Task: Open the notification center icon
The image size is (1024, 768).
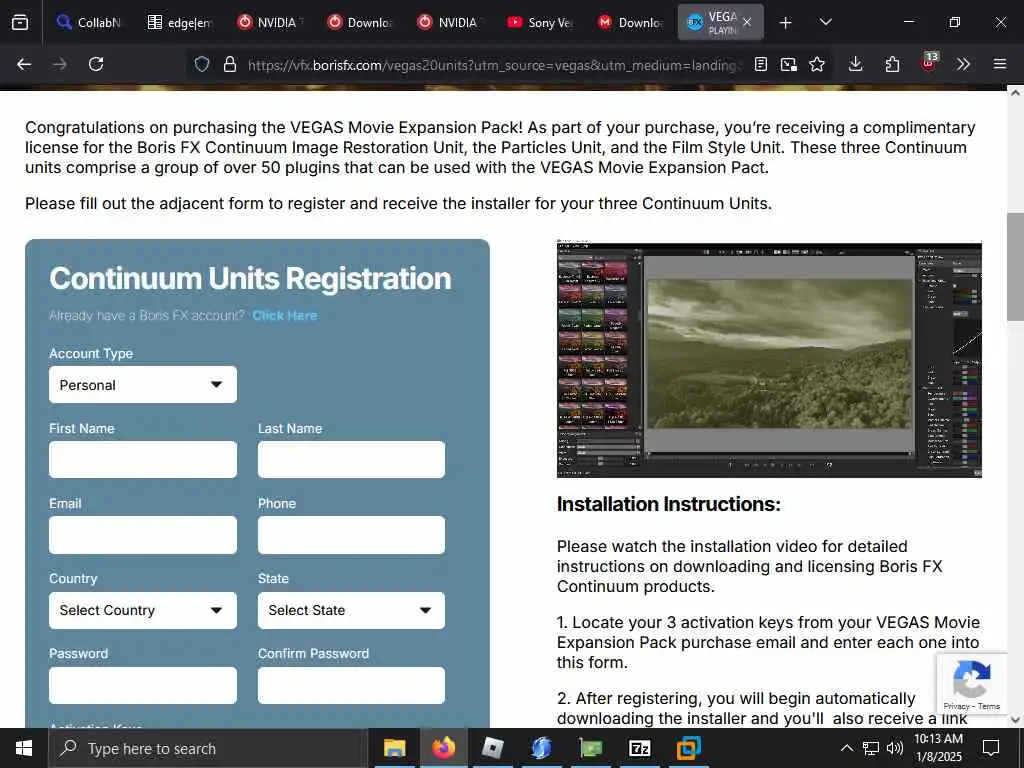Action: coord(991,748)
